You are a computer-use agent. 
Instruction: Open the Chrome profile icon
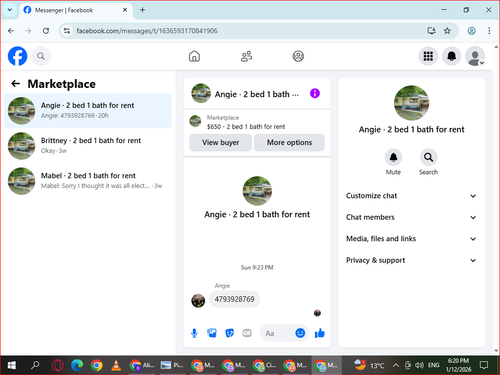point(471,31)
